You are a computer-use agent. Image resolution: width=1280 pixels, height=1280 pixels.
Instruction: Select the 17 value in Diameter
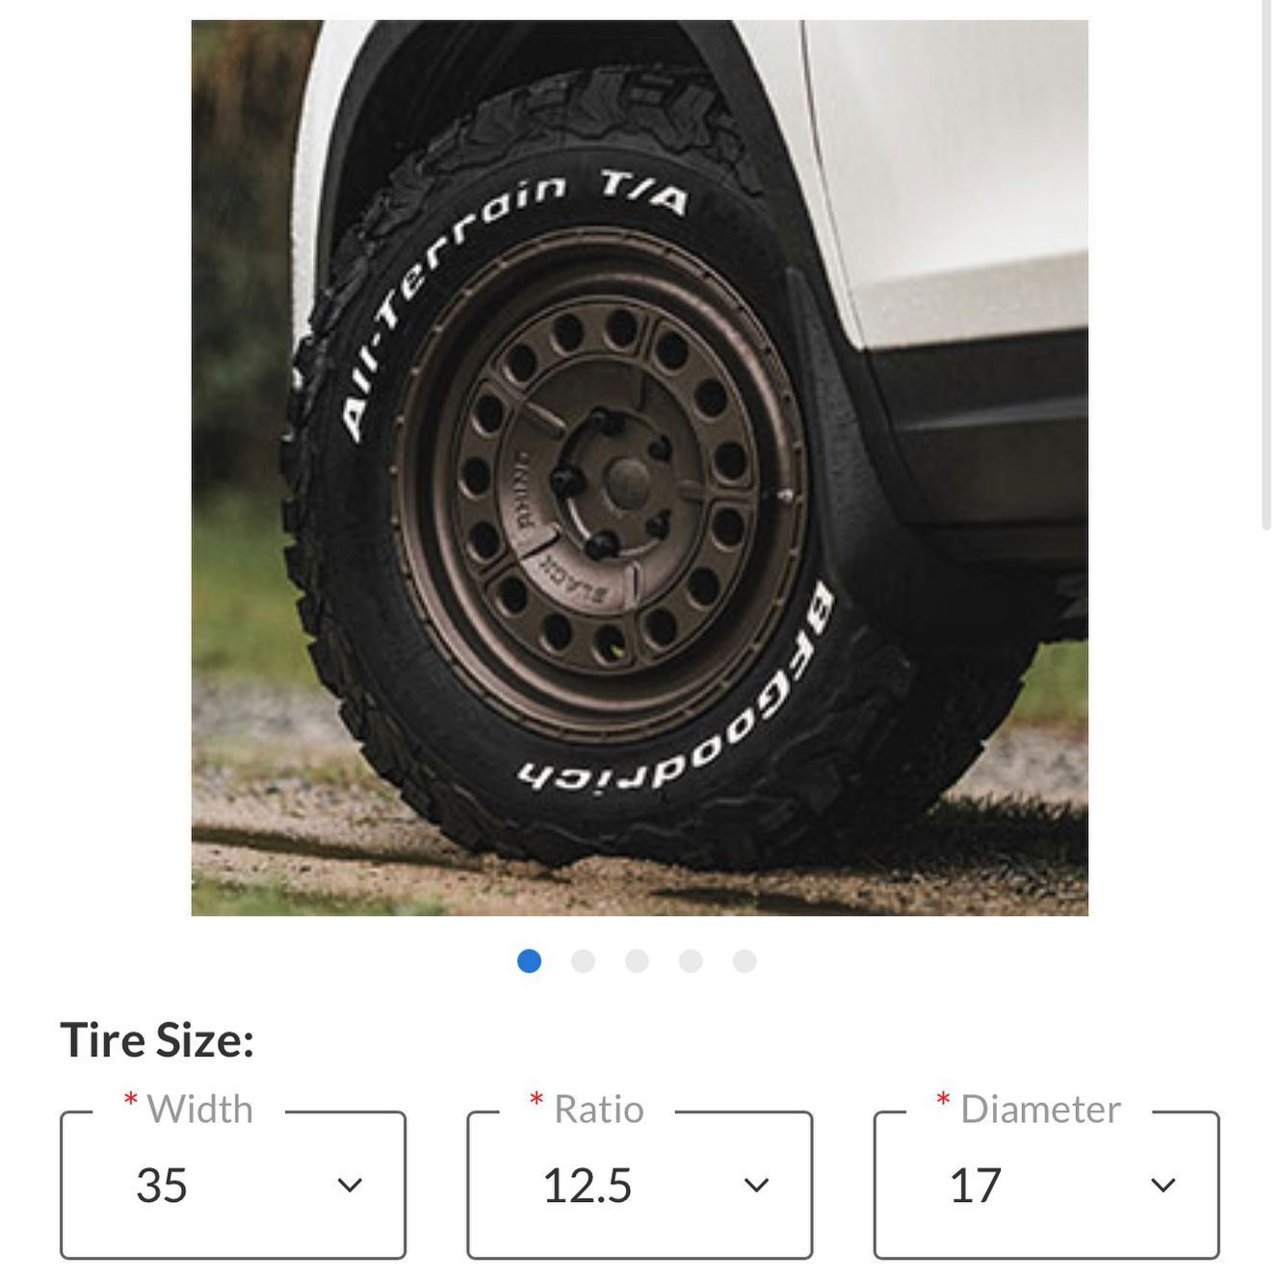(975, 1185)
